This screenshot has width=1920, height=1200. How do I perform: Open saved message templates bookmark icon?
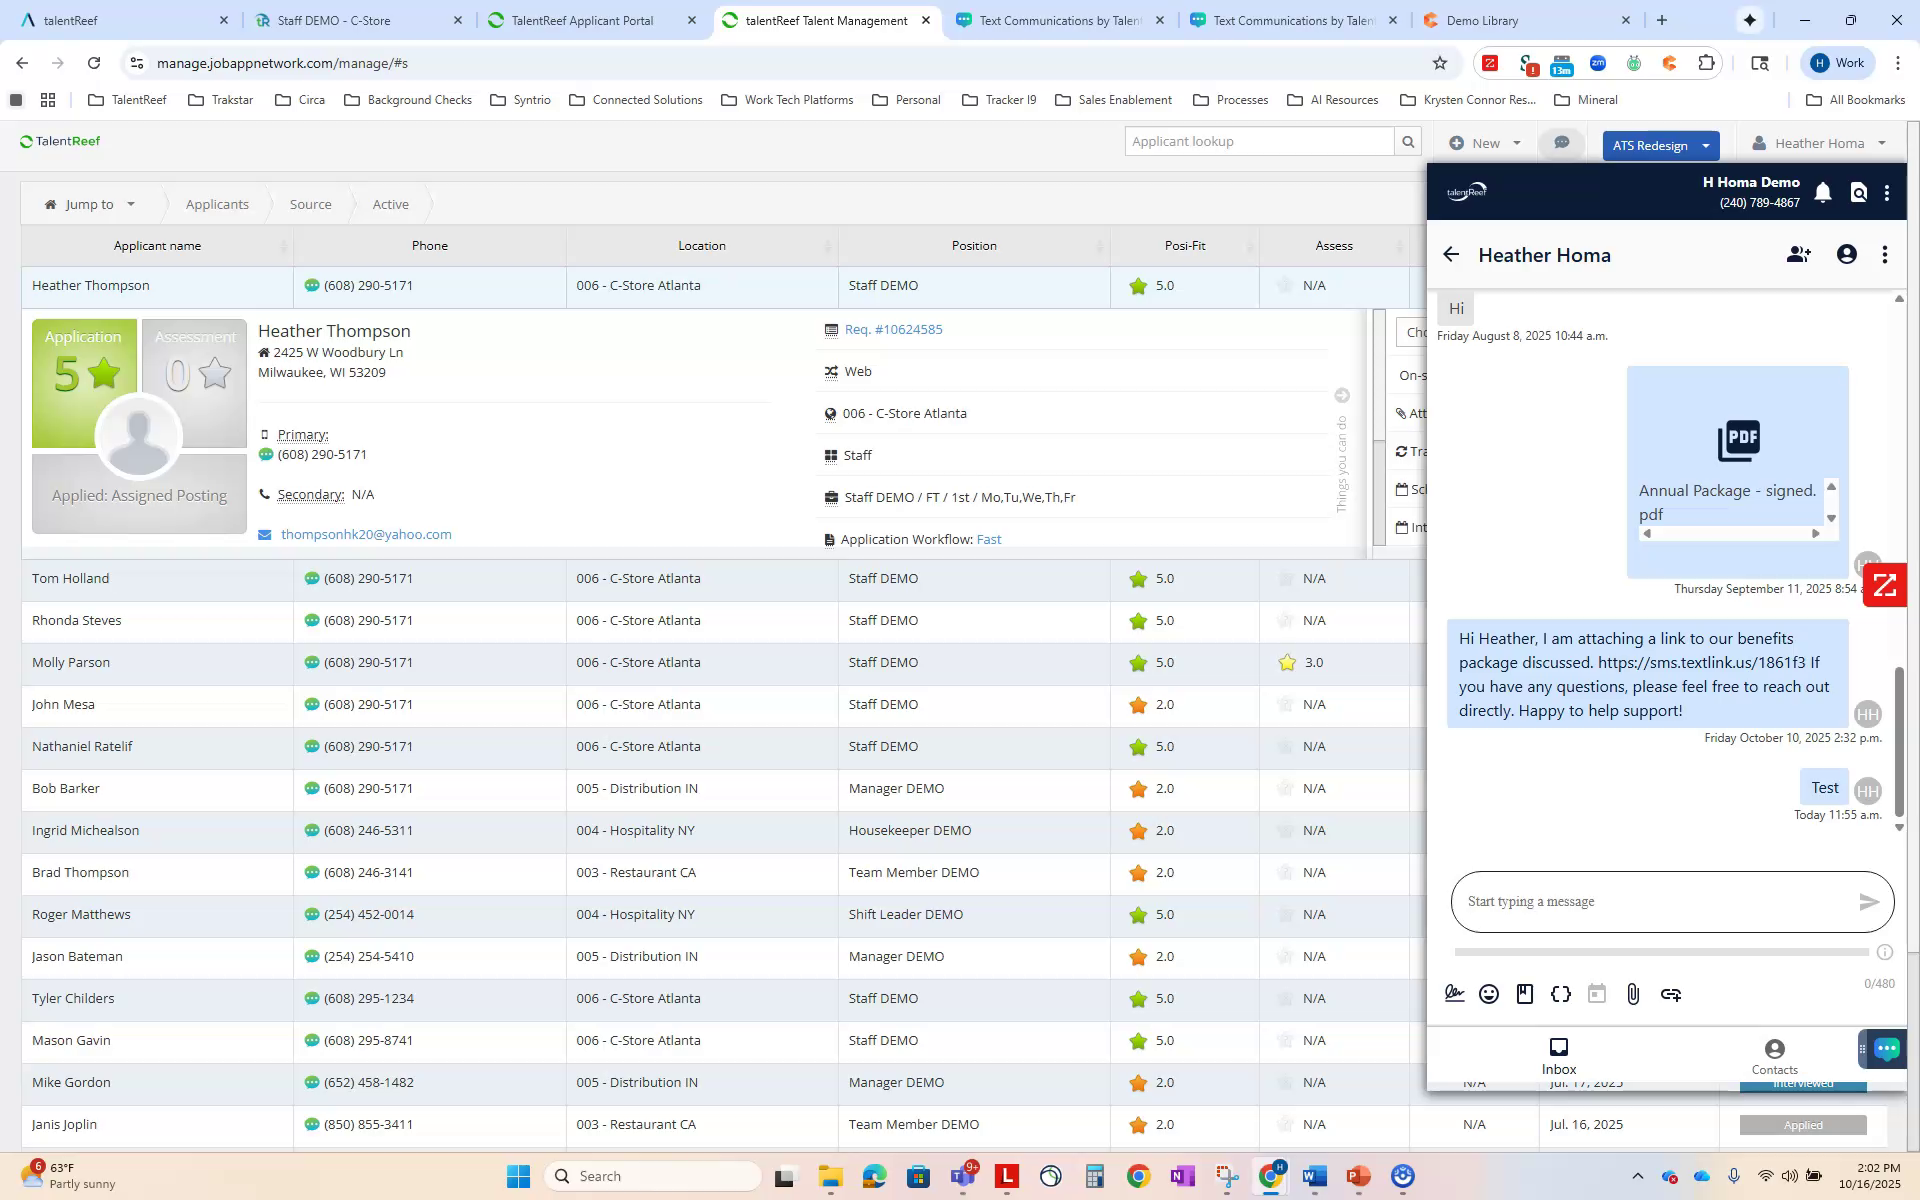point(1525,994)
